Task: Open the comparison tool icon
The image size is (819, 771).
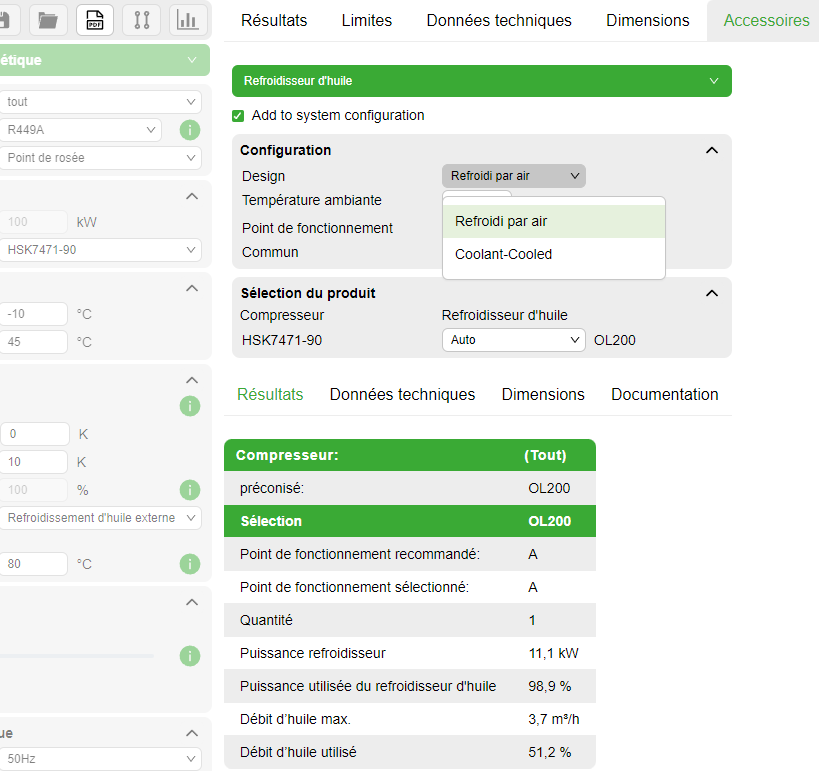Action: pyautogui.click(x=142, y=20)
